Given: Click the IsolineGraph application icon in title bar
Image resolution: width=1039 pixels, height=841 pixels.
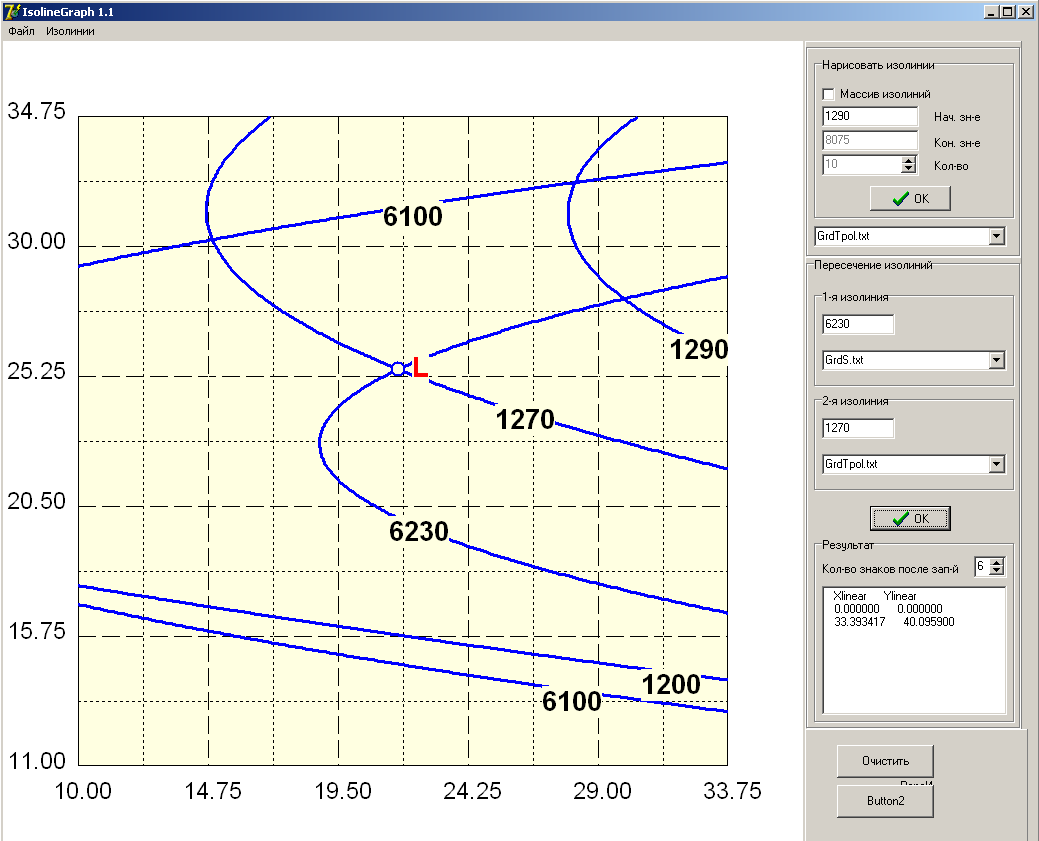Looking at the screenshot, I should coord(12,12).
